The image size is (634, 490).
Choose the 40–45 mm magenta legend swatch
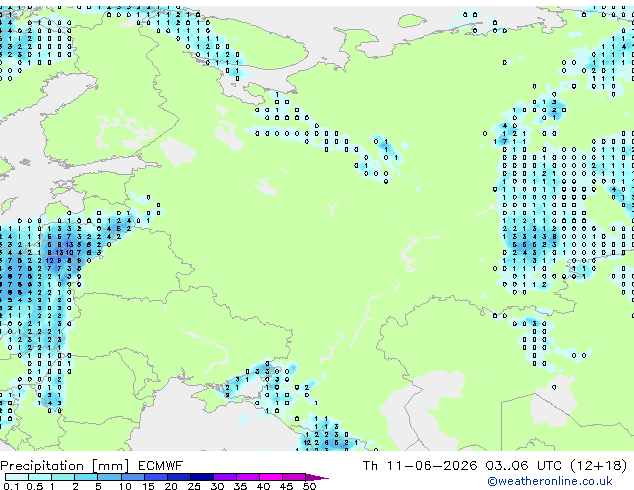(x=271, y=477)
